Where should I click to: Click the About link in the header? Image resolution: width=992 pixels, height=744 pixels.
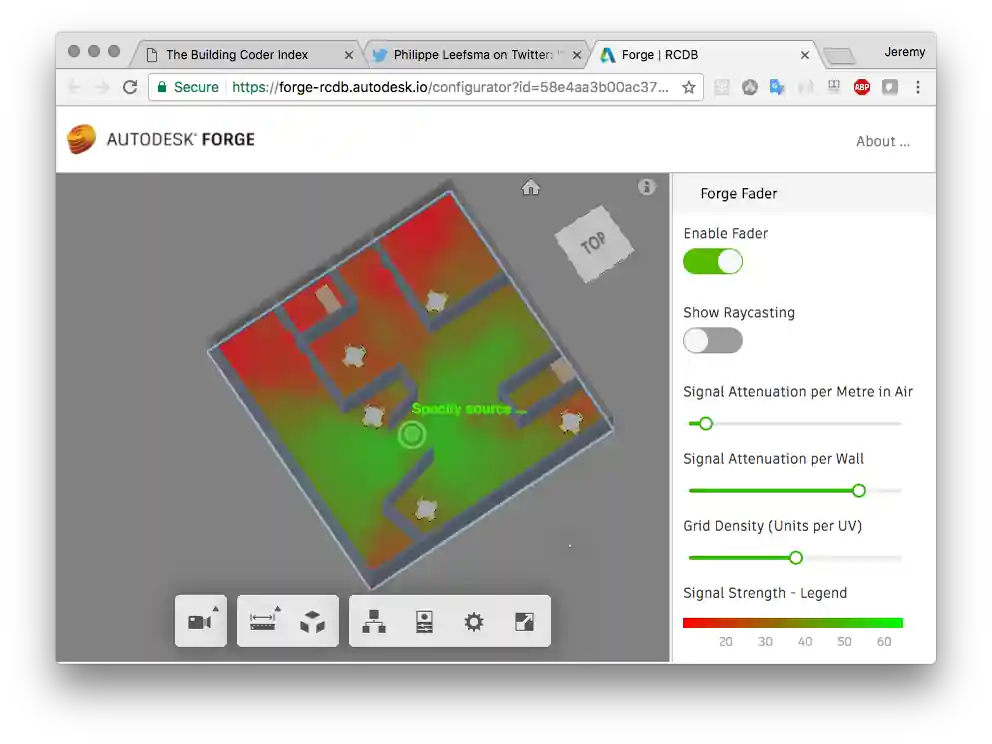883,141
